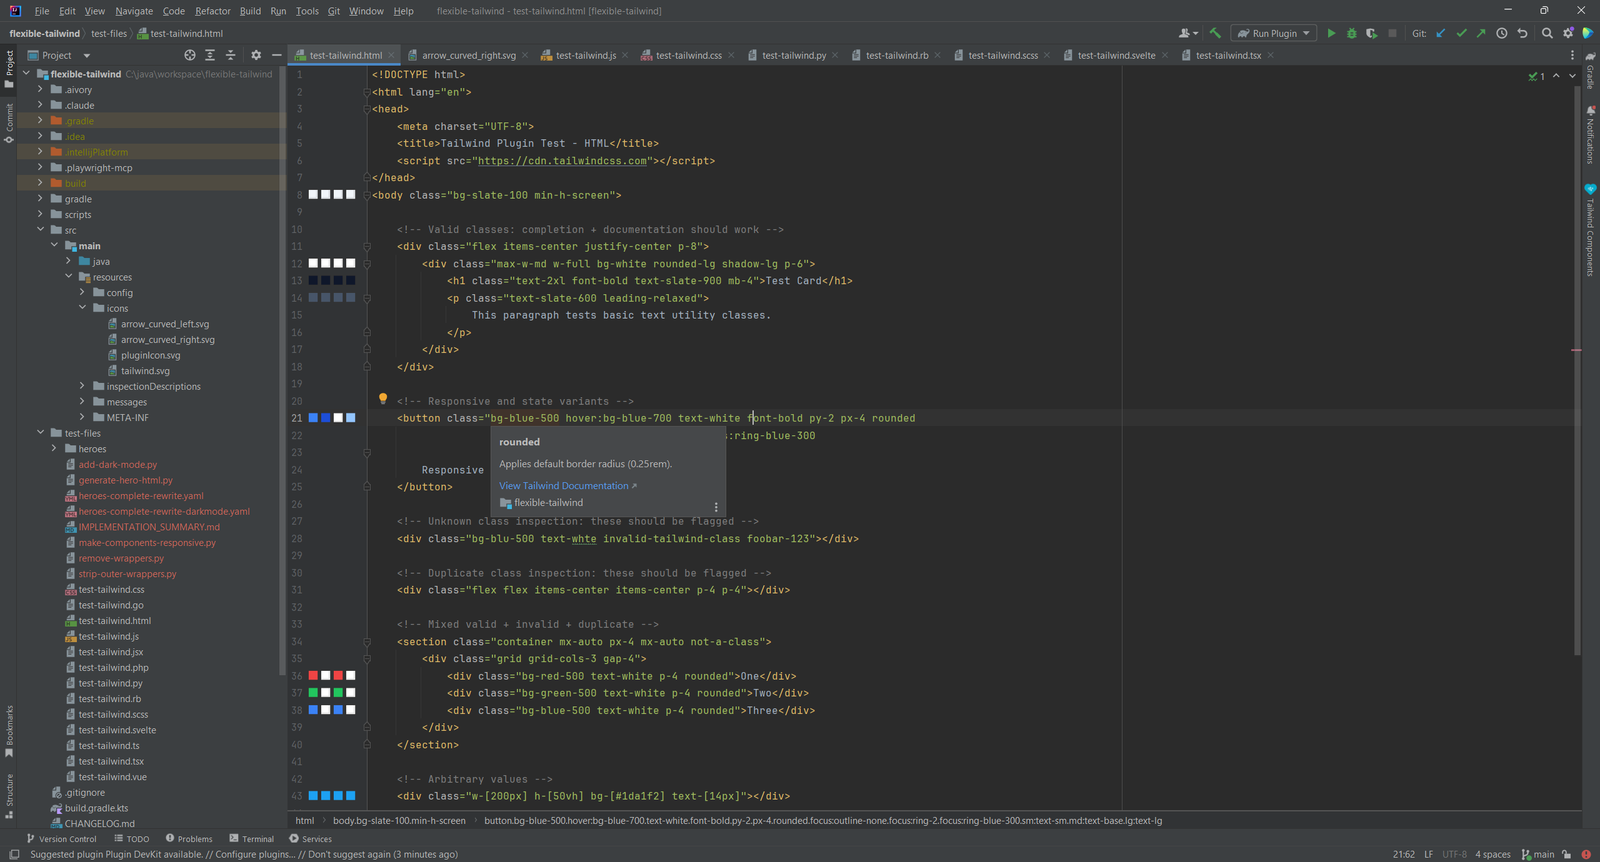
Task: Commit changes with the Git checkmark icon
Action: pos(1461,33)
